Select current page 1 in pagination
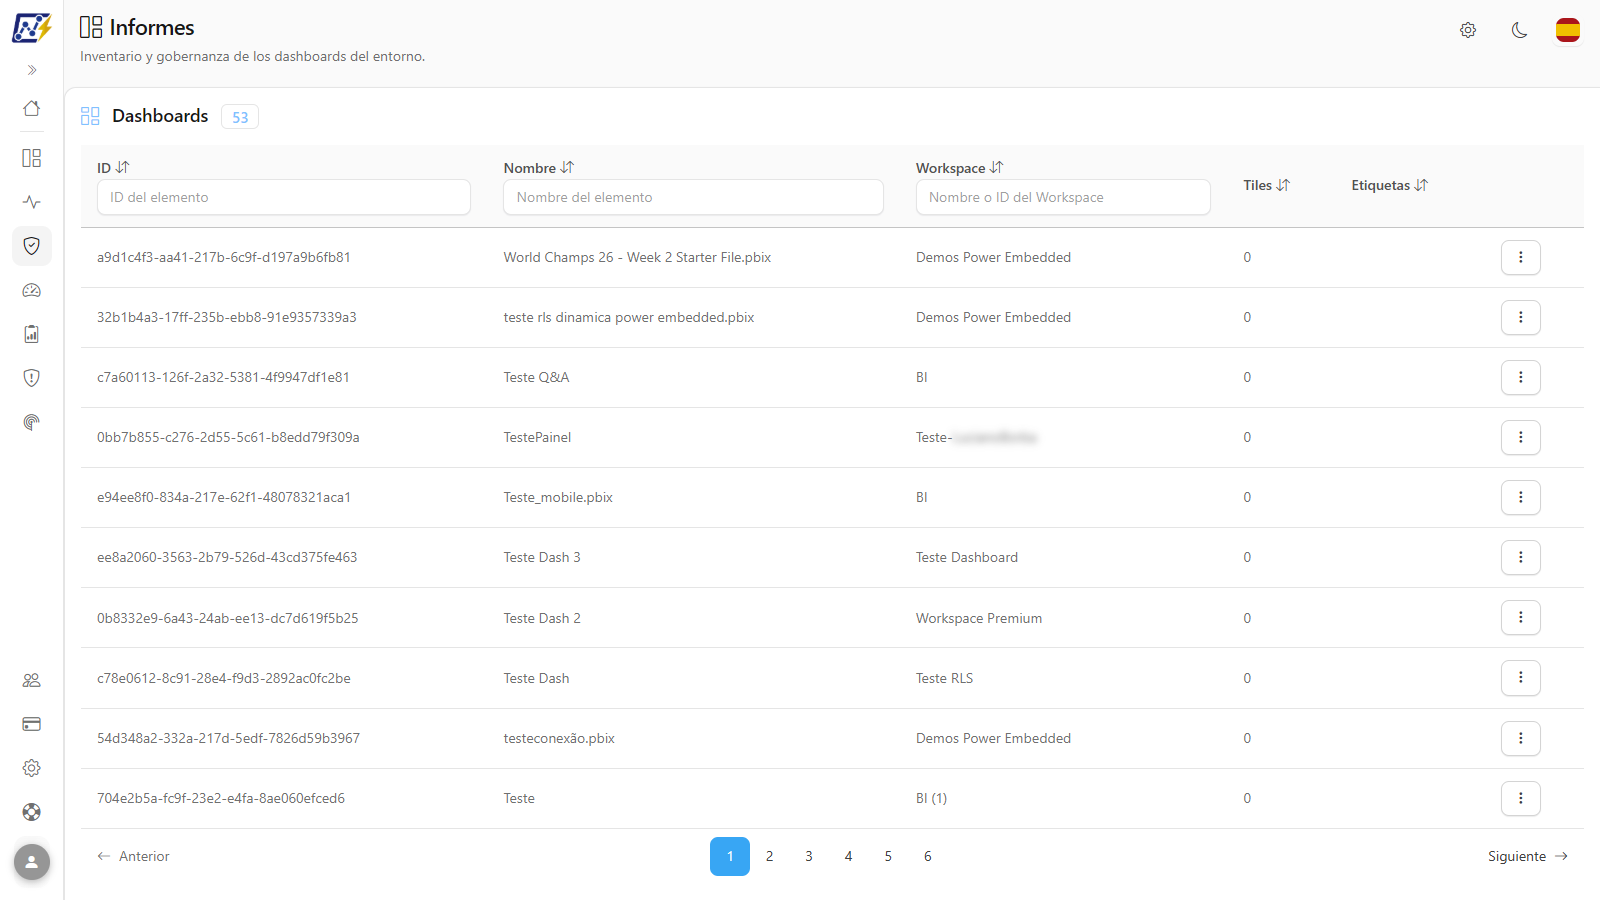 coord(730,856)
